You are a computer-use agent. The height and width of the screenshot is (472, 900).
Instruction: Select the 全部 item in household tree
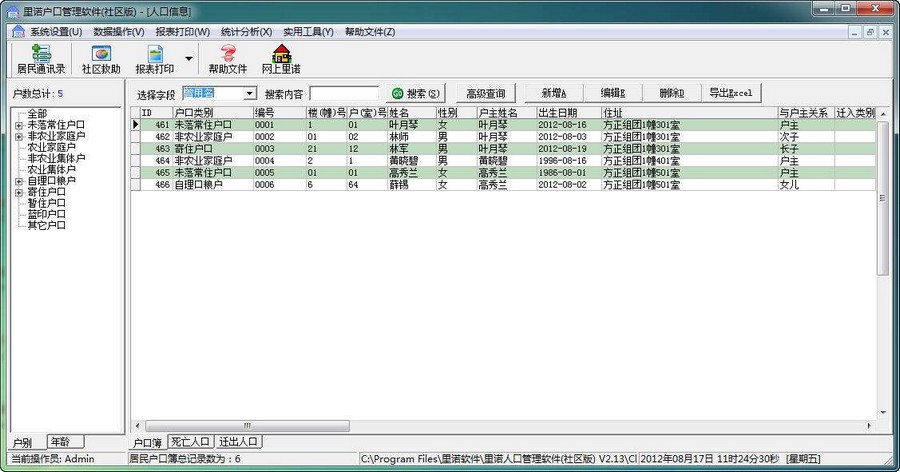coord(37,114)
